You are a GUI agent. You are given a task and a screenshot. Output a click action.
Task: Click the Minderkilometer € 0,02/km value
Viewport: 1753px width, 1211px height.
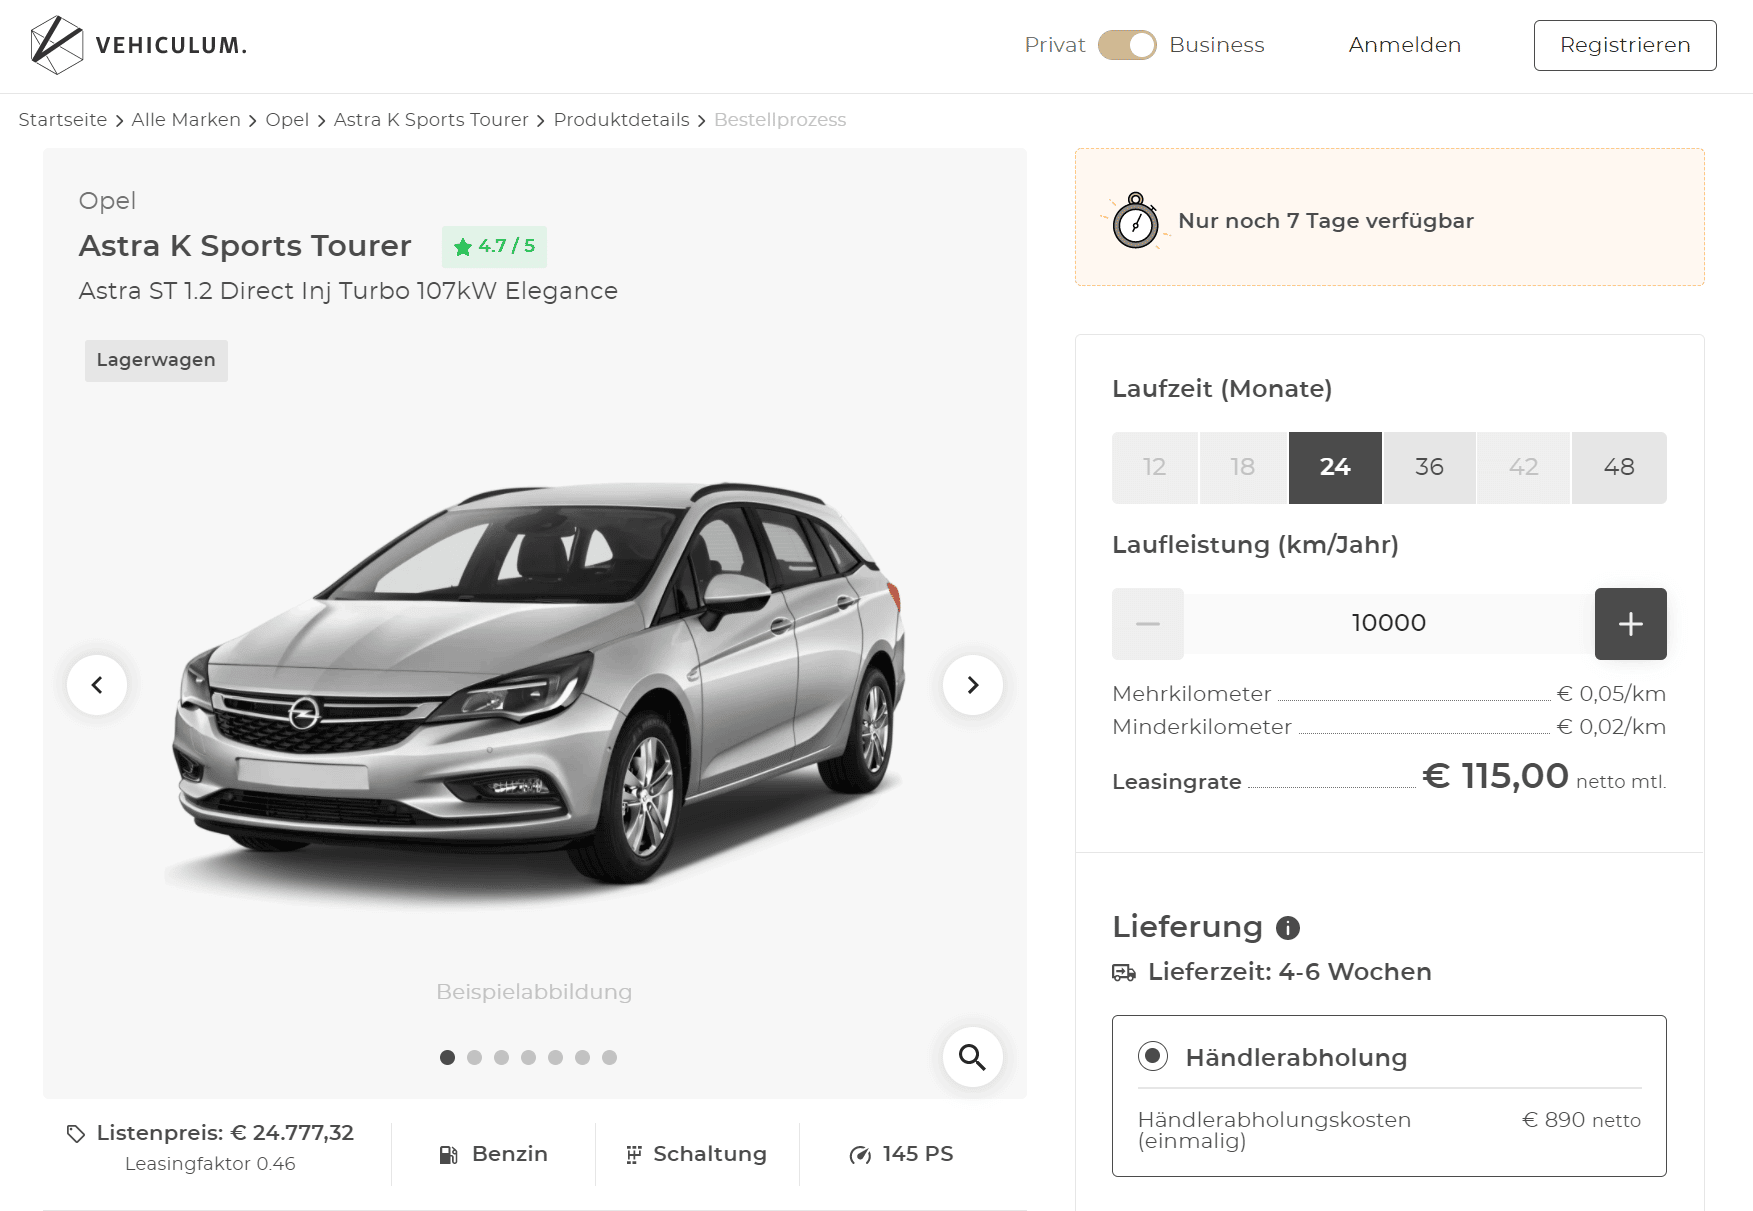pos(1611,727)
